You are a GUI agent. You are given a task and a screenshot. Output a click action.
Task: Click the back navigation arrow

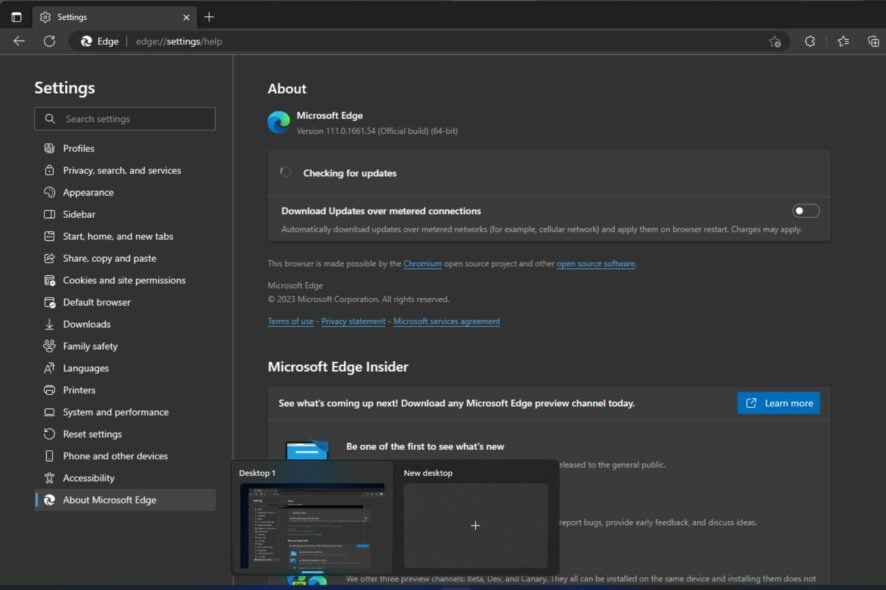click(x=19, y=41)
